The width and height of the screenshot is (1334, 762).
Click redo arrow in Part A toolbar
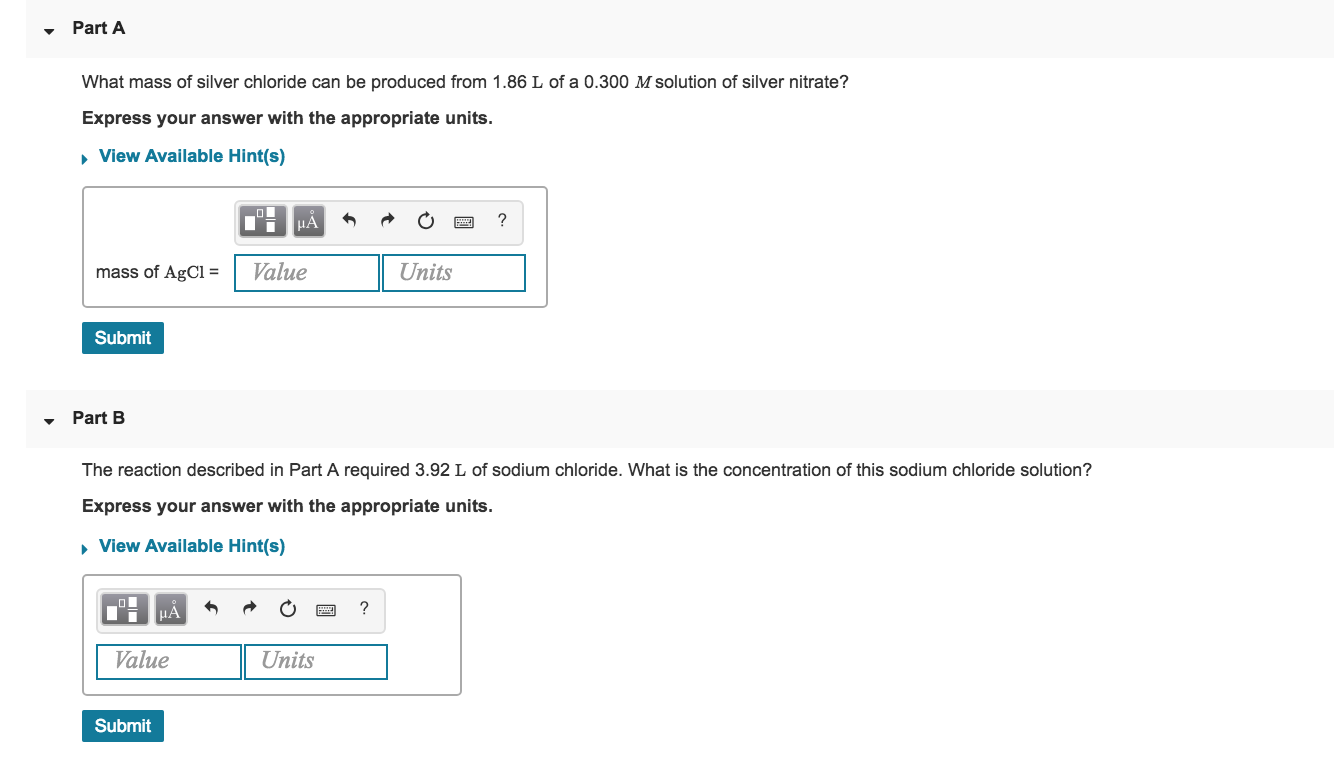click(387, 220)
